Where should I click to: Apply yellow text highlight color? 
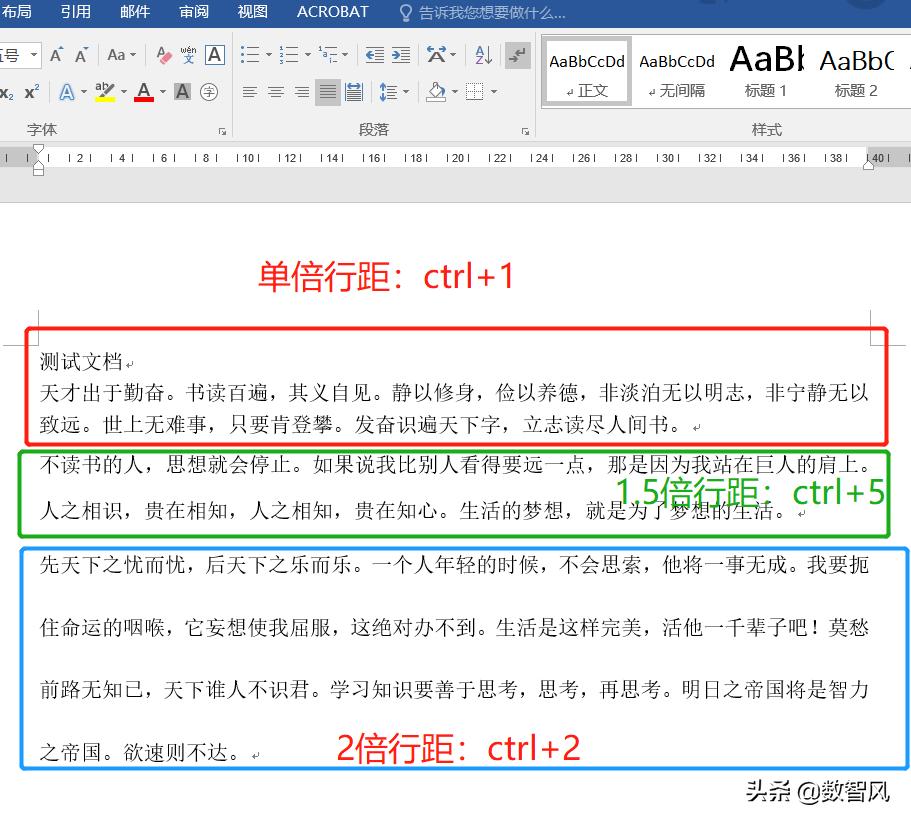coord(104,91)
